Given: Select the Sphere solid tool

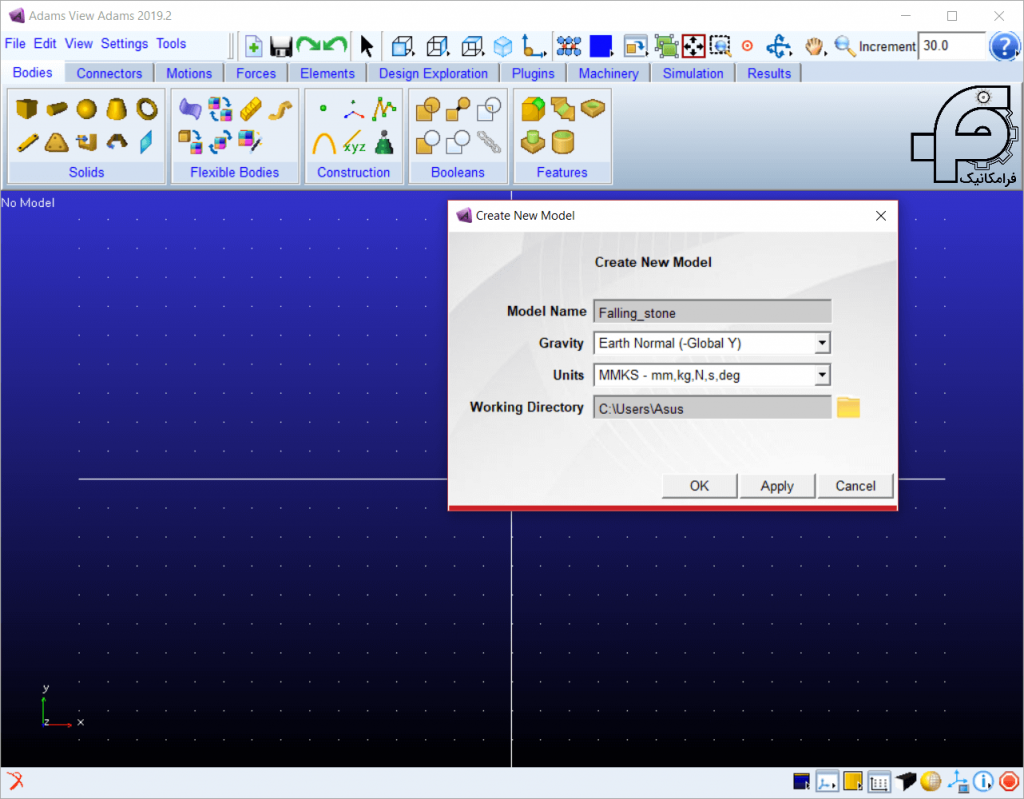Looking at the screenshot, I should [86, 108].
